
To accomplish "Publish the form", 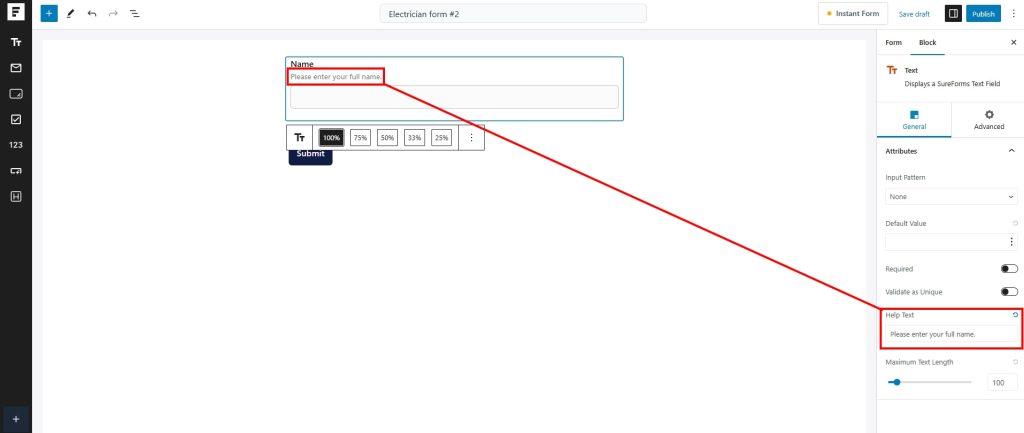I will click(984, 14).
